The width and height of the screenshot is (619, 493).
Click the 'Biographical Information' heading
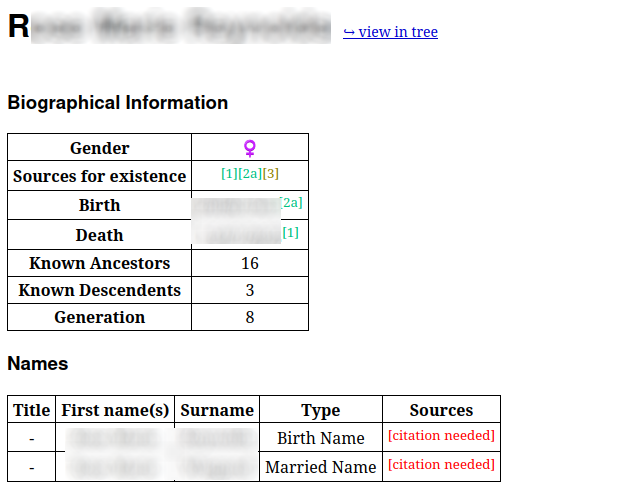coord(117,103)
